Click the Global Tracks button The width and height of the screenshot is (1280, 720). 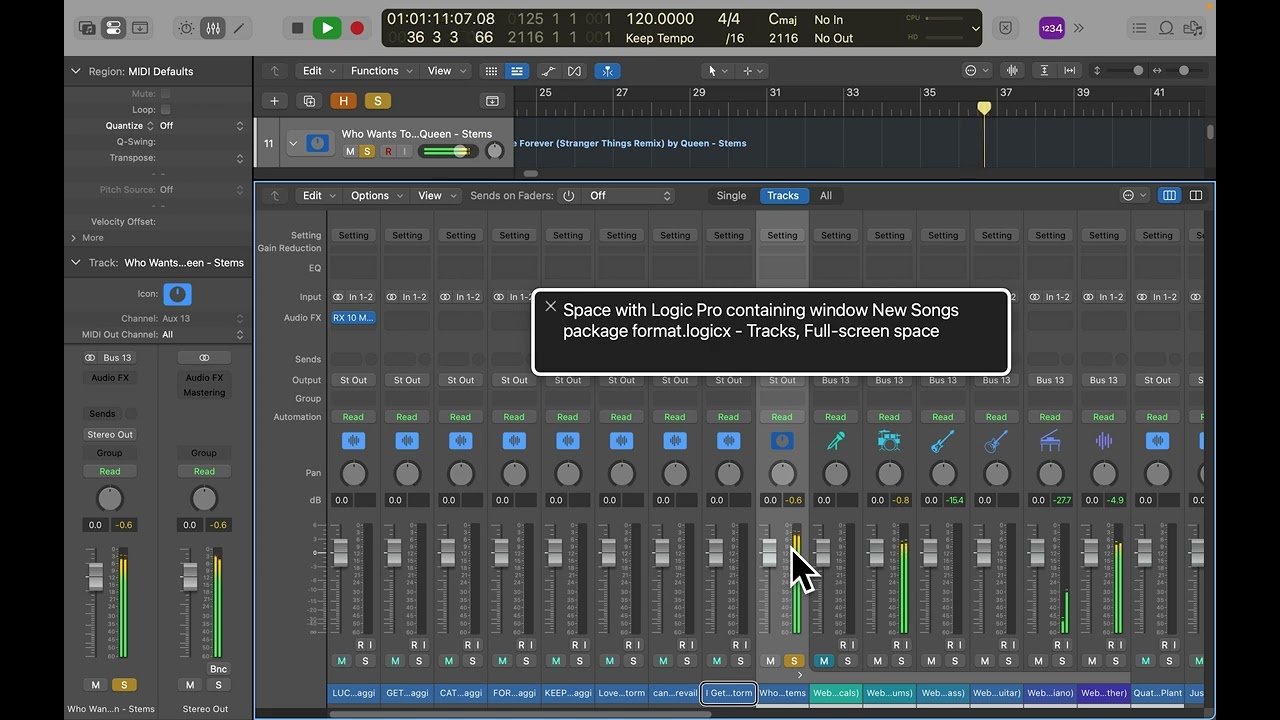(492, 101)
